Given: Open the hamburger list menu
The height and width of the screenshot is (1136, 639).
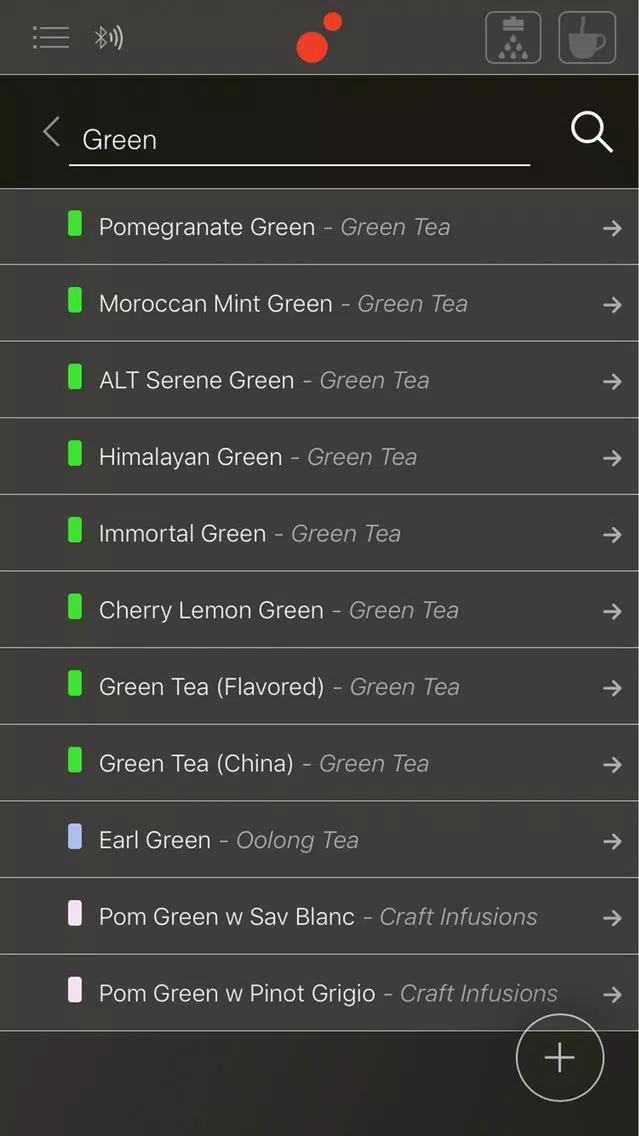Looking at the screenshot, I should (x=51, y=38).
